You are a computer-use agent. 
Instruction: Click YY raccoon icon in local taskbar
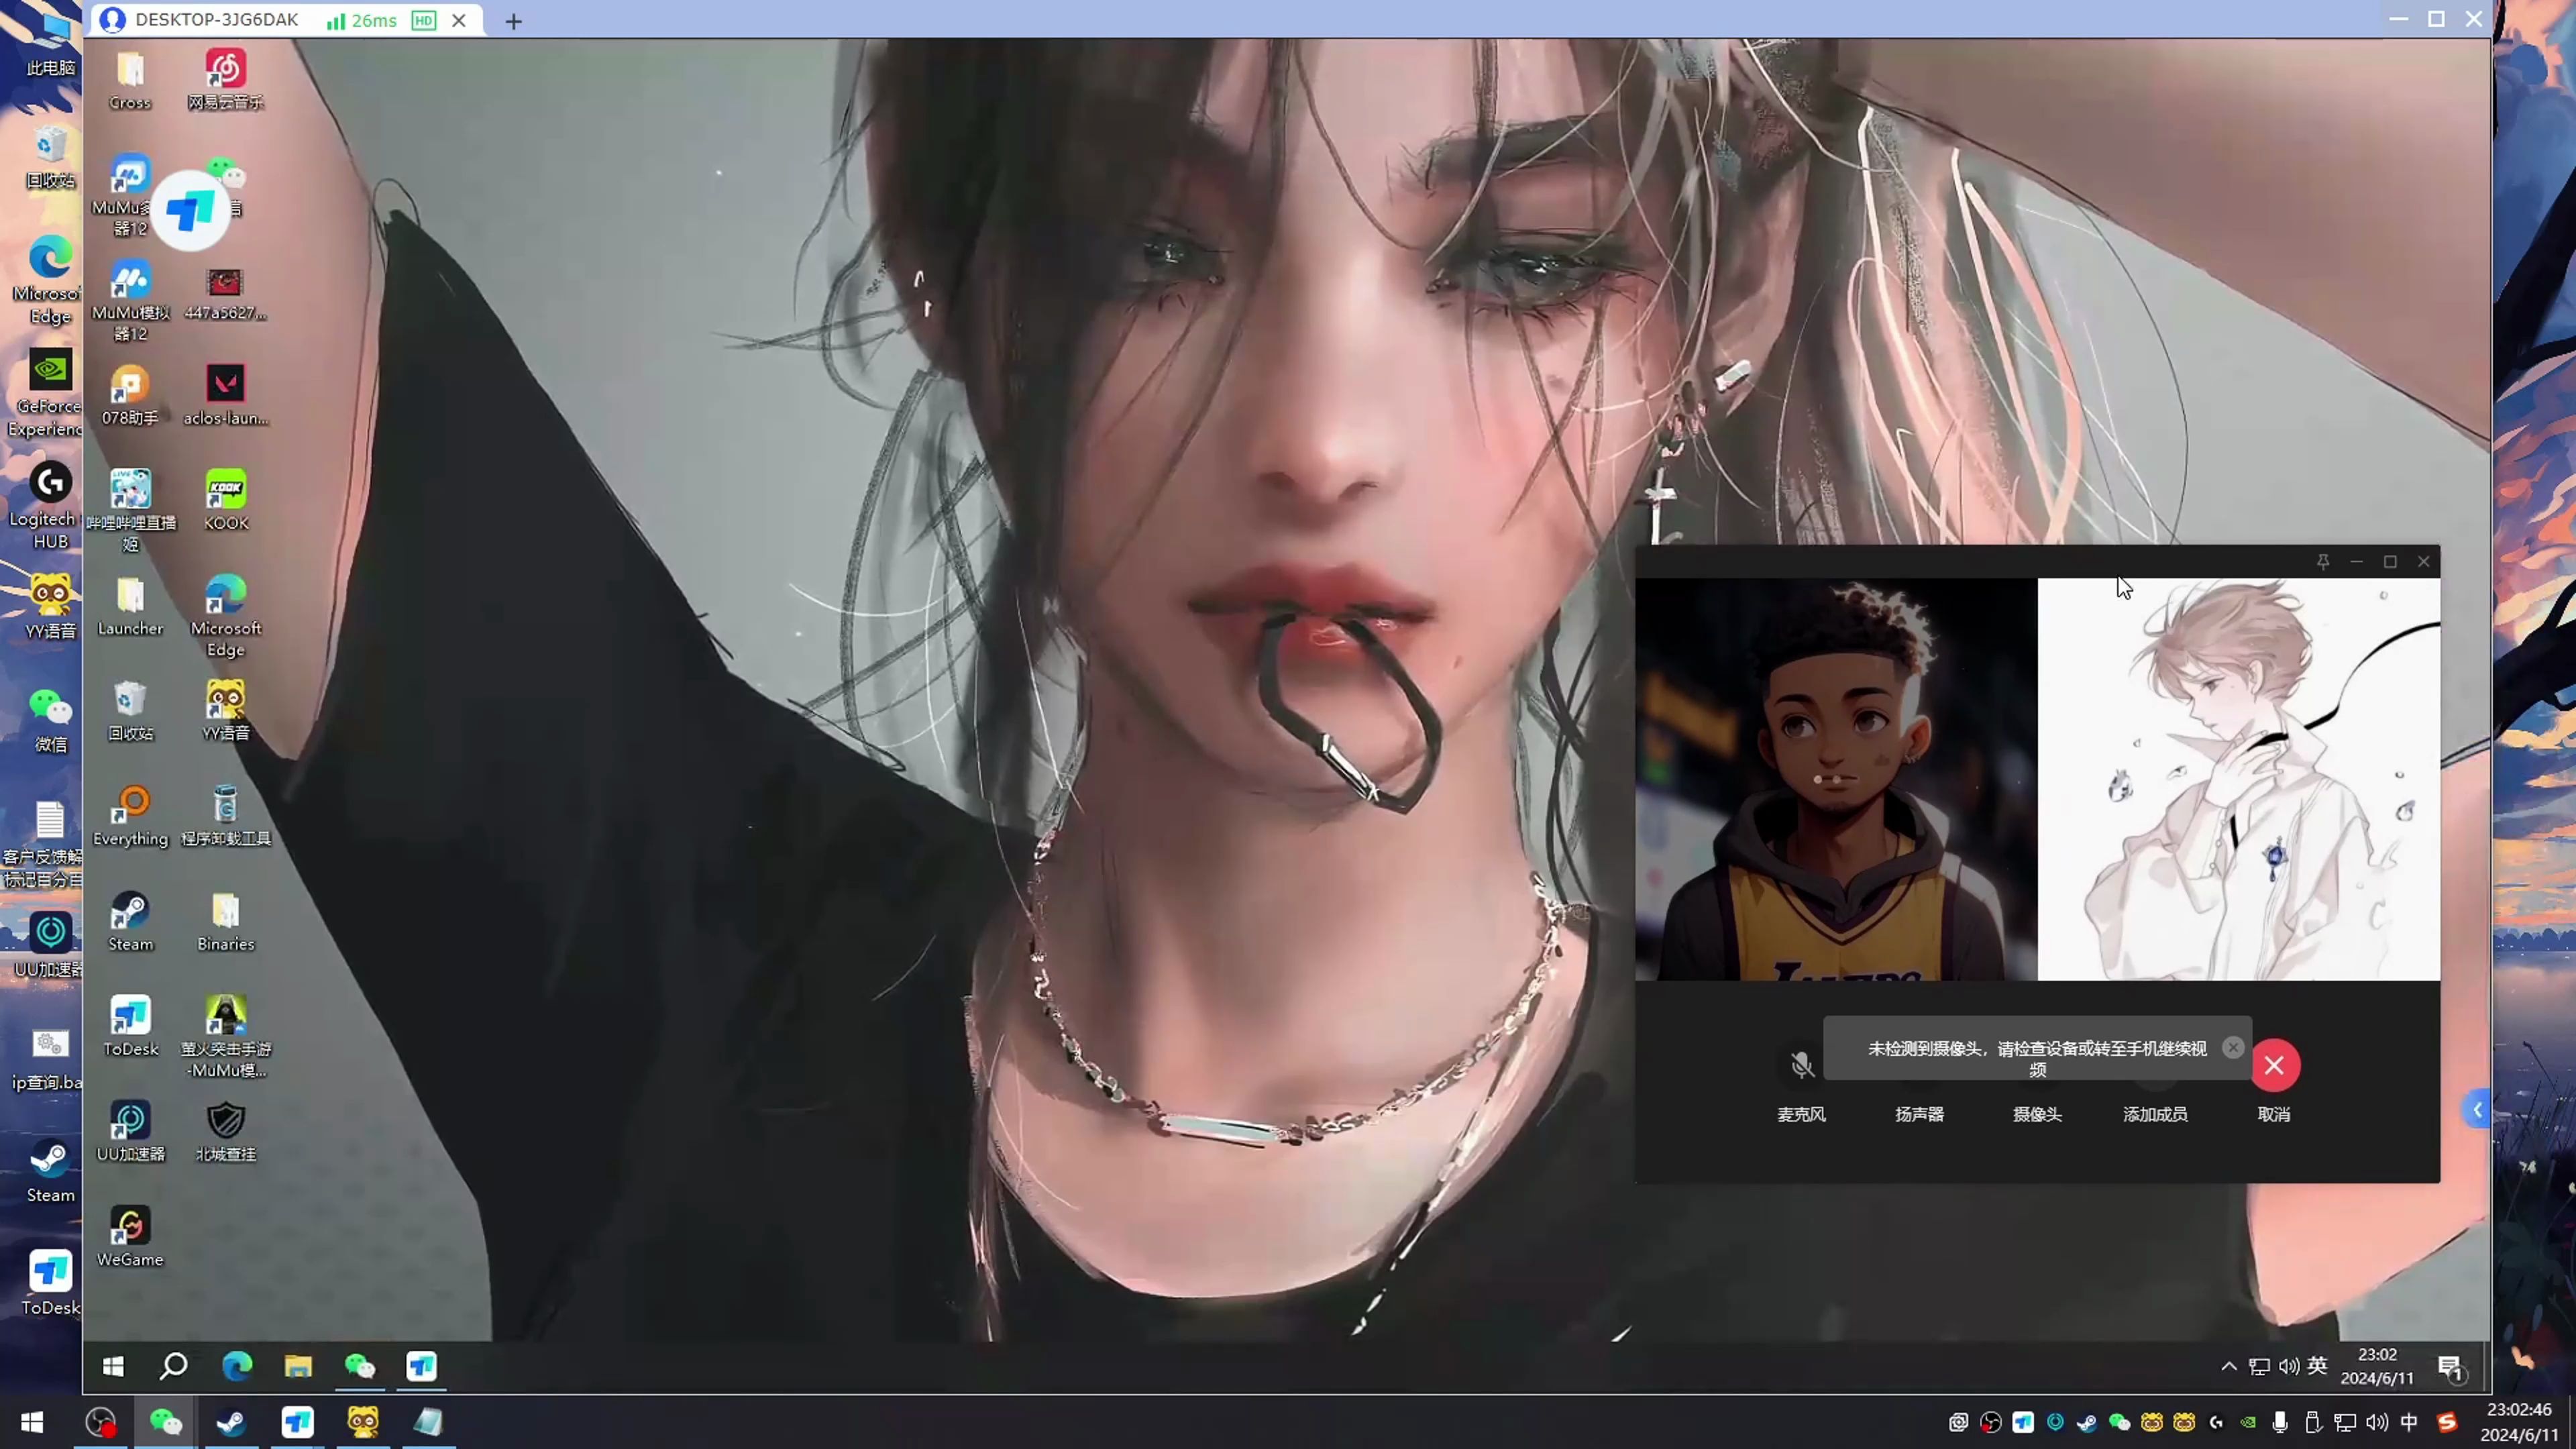(363, 1422)
